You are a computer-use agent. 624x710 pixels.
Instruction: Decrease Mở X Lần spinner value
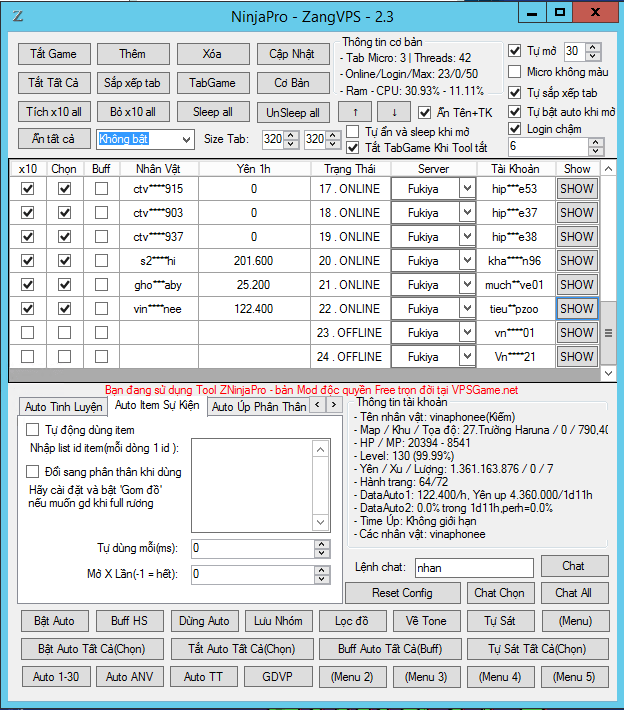click(322, 579)
